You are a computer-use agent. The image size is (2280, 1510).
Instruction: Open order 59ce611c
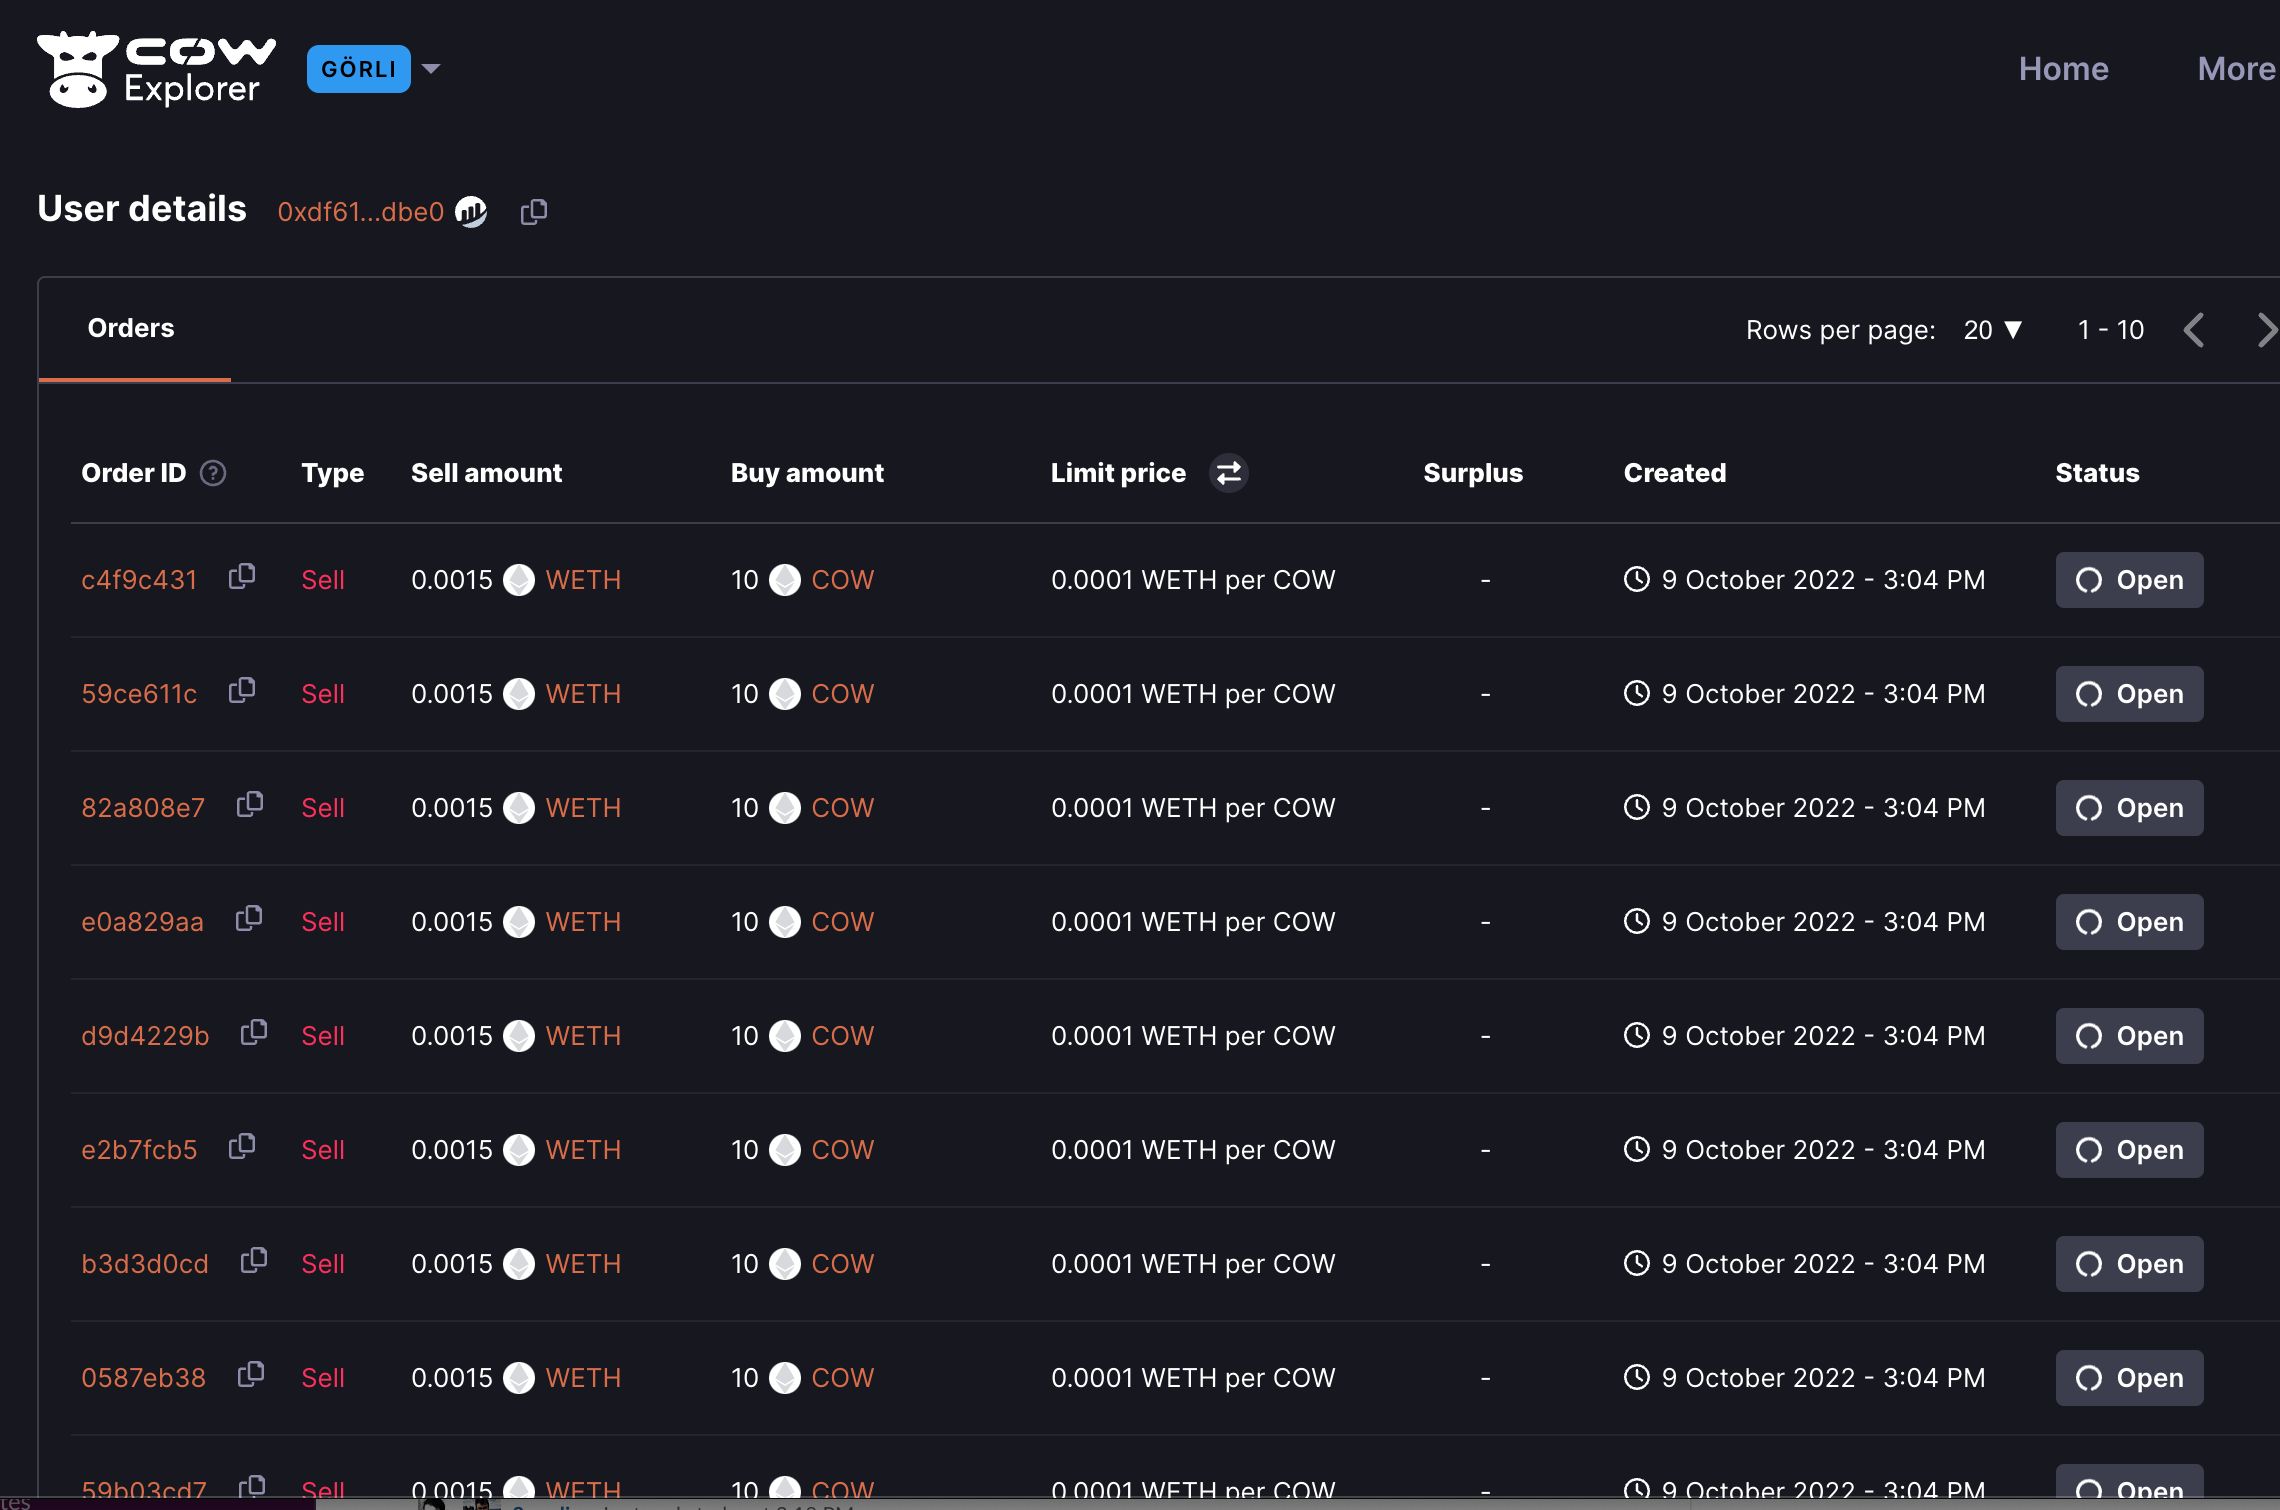[139, 694]
